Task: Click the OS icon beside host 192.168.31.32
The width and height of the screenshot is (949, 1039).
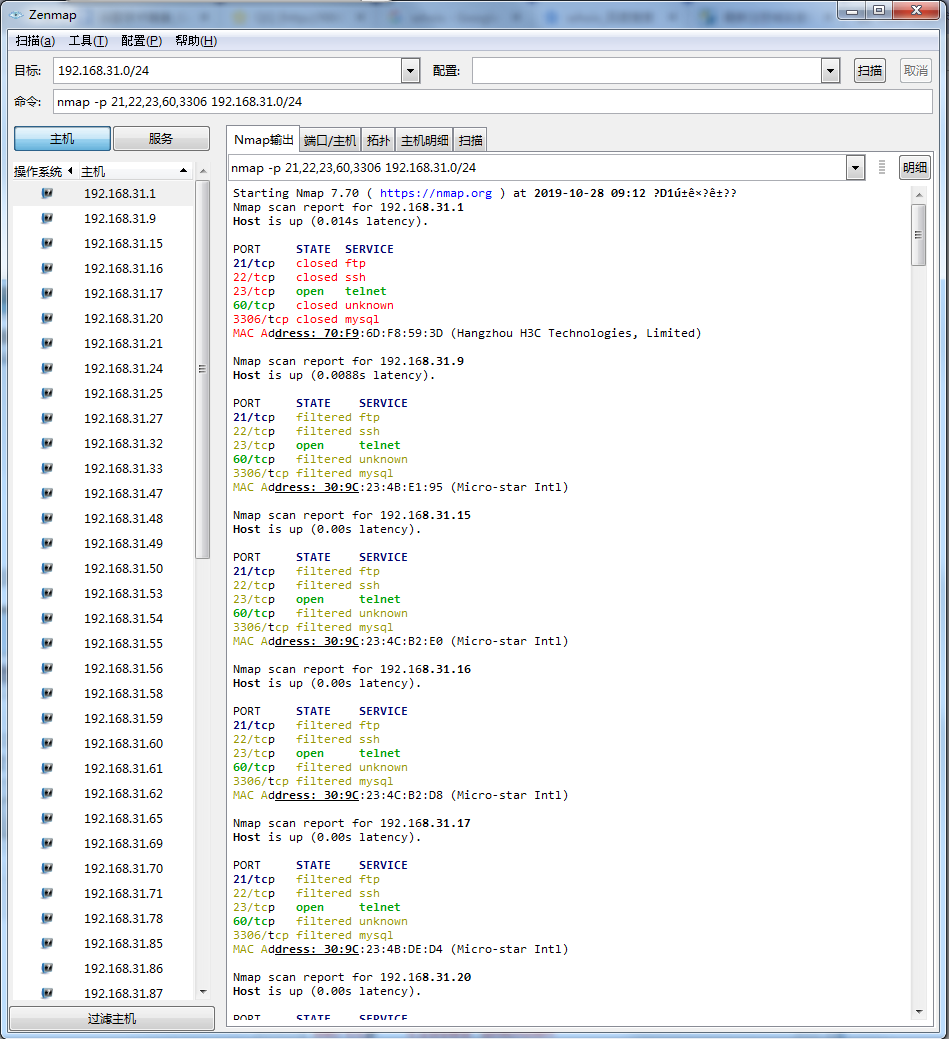Action: (x=47, y=443)
